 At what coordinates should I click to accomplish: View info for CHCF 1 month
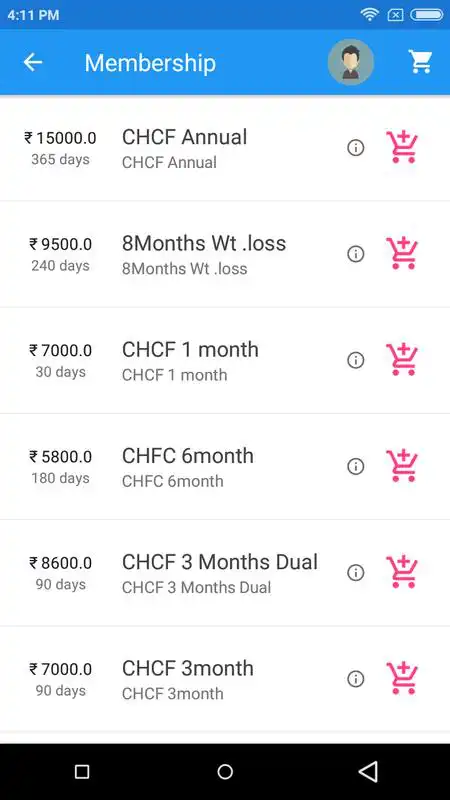tap(356, 360)
